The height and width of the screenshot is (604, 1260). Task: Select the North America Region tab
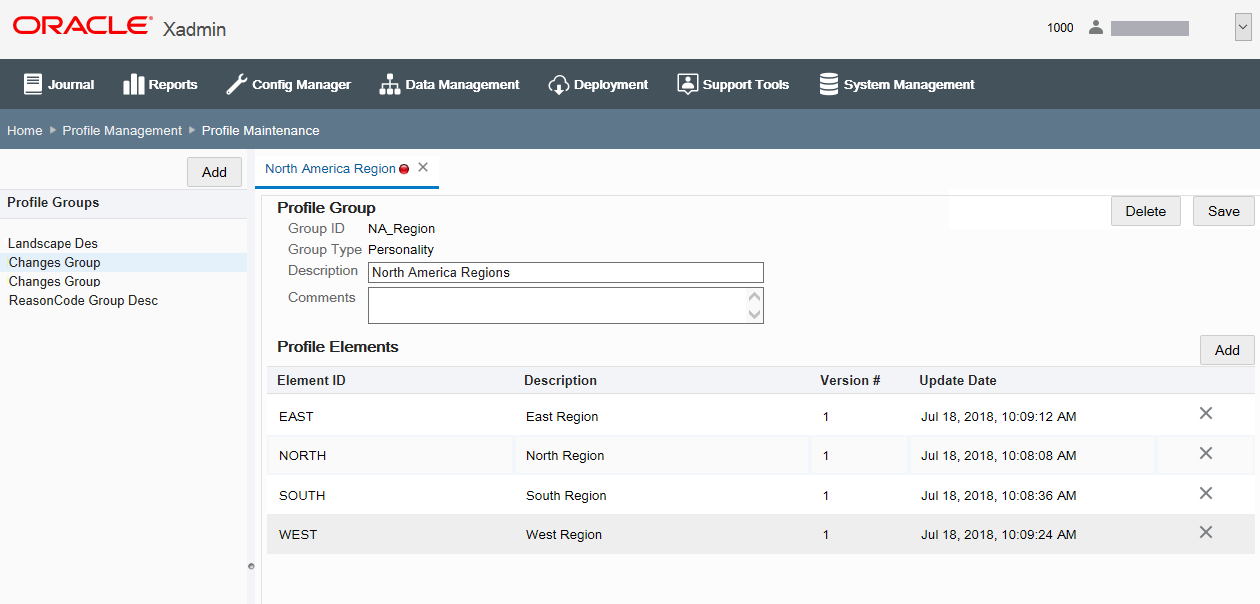330,168
